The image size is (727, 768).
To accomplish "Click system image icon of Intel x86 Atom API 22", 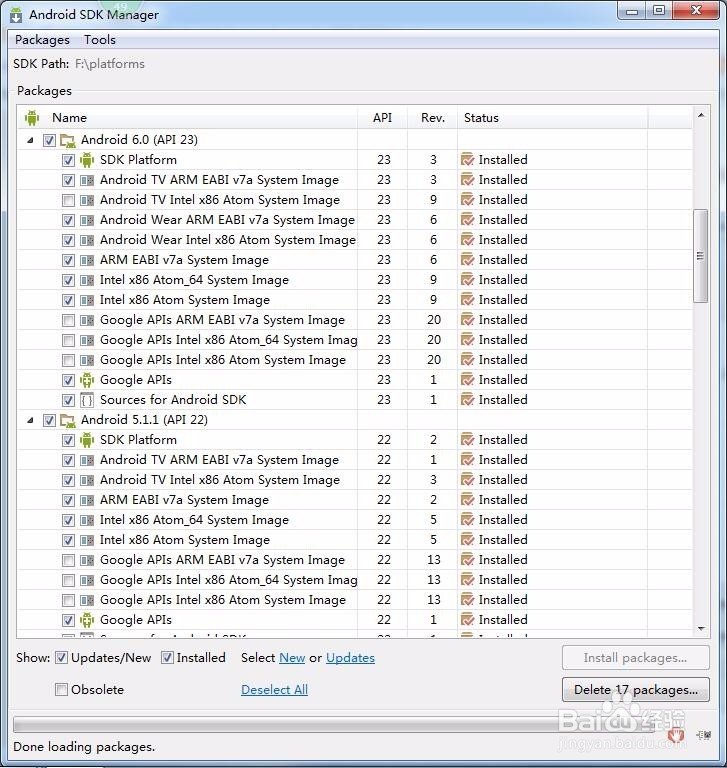I will (x=87, y=540).
